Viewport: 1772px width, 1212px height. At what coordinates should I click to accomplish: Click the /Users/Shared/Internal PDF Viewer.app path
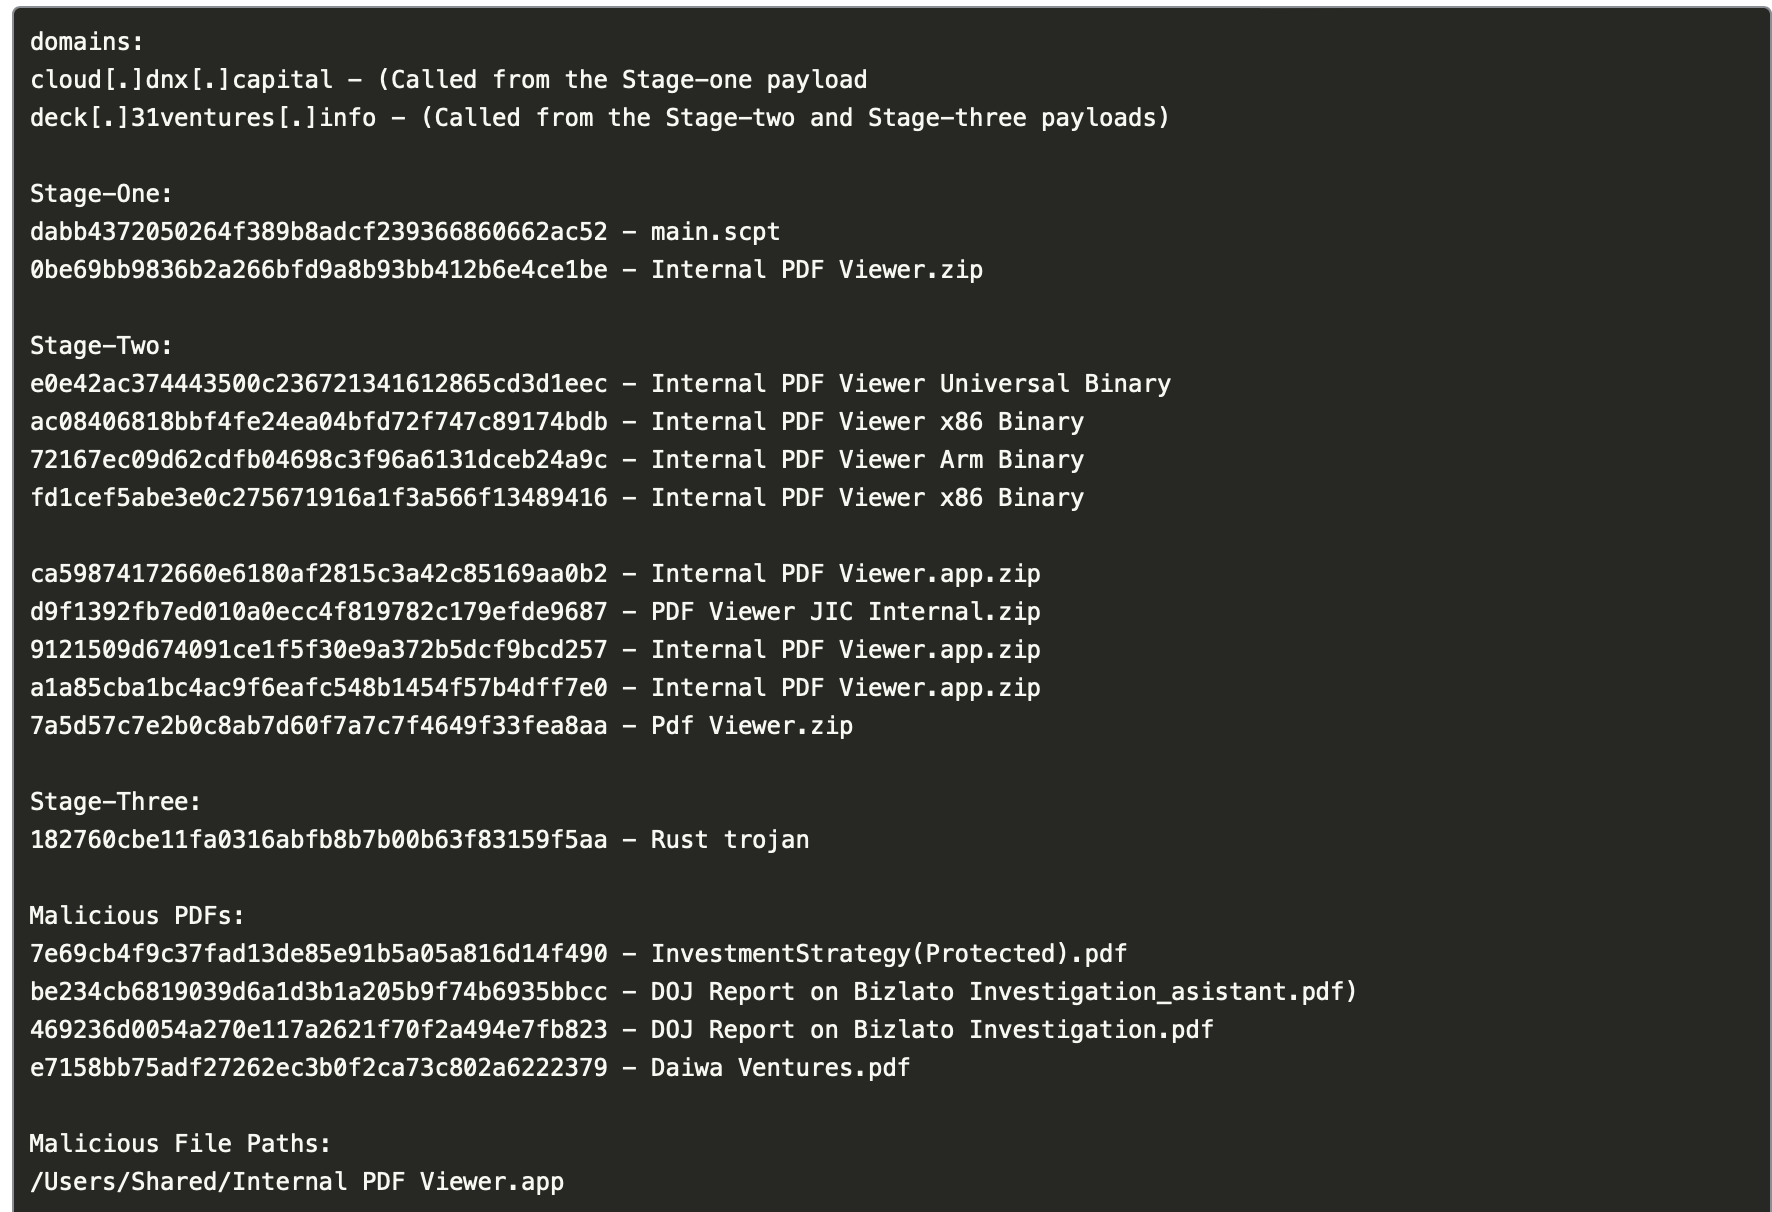[x=297, y=1182]
